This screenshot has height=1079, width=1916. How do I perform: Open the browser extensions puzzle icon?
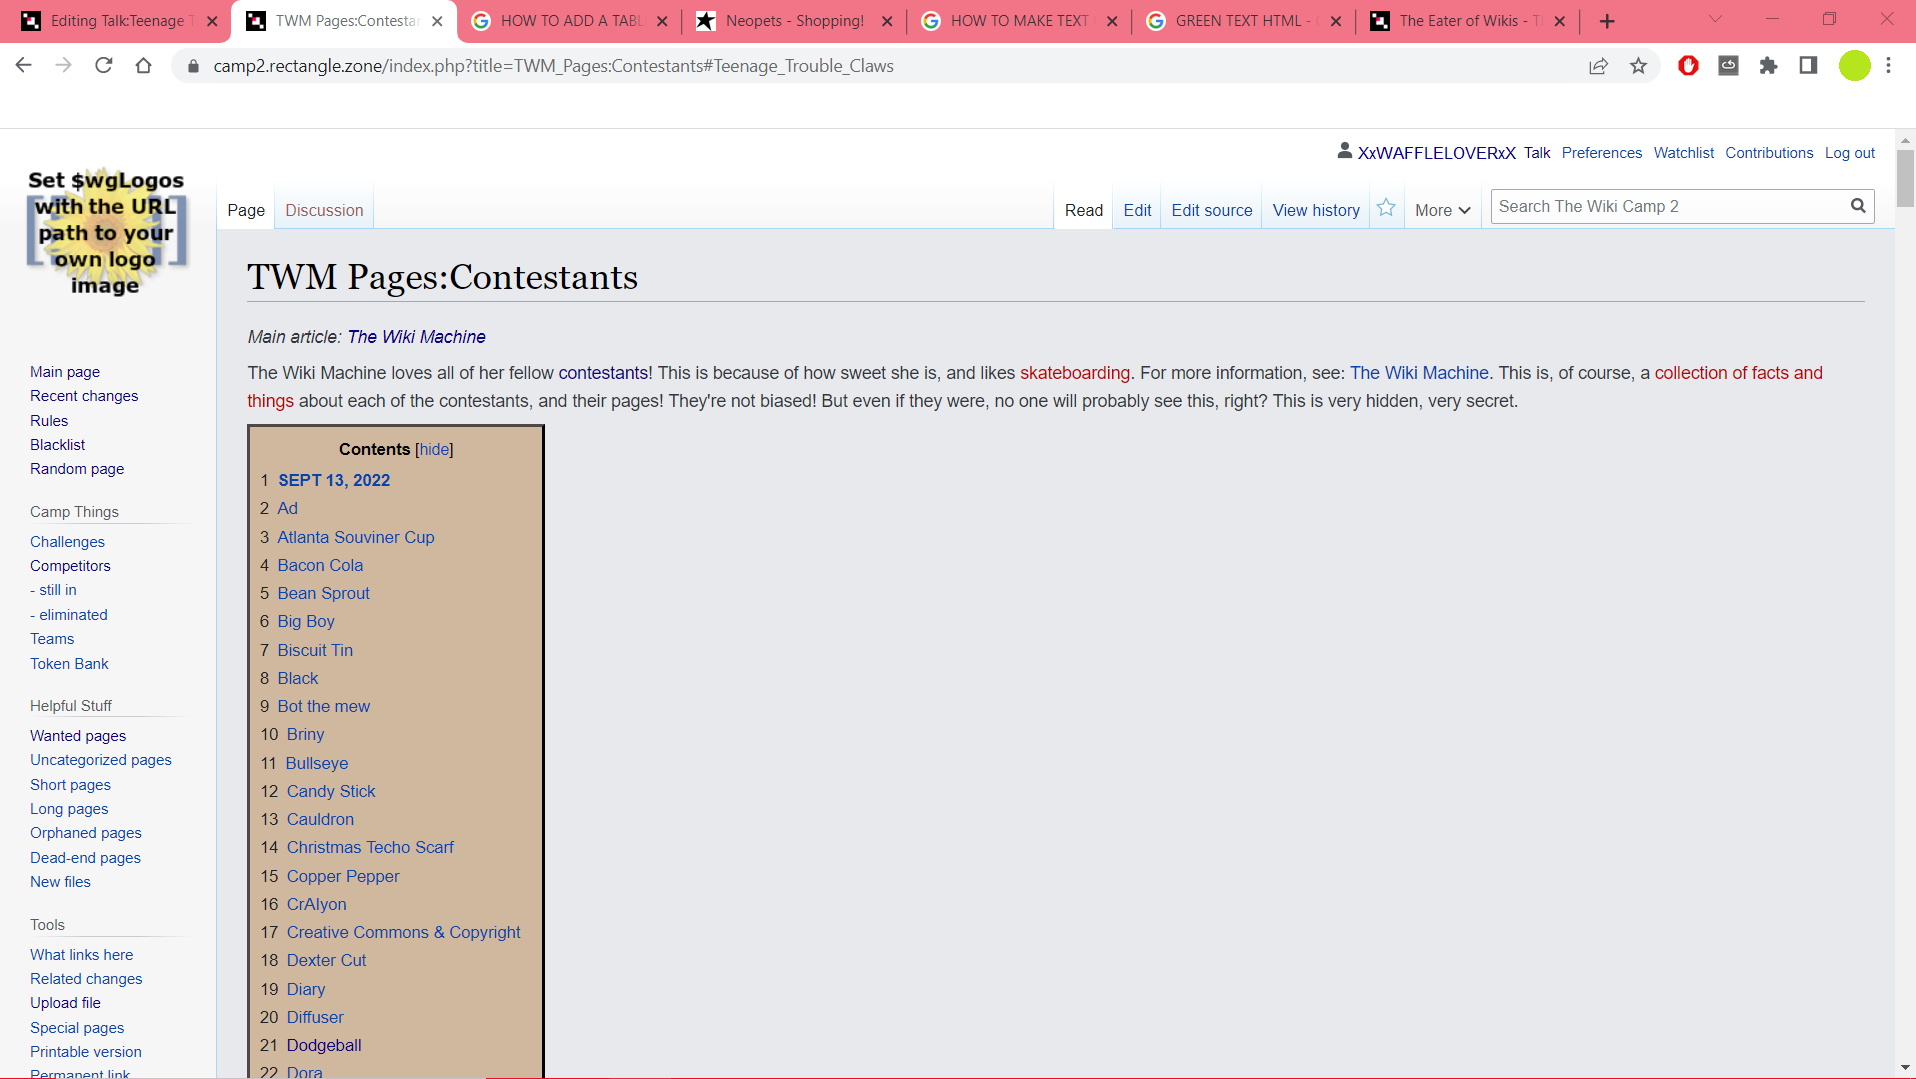[1768, 66]
